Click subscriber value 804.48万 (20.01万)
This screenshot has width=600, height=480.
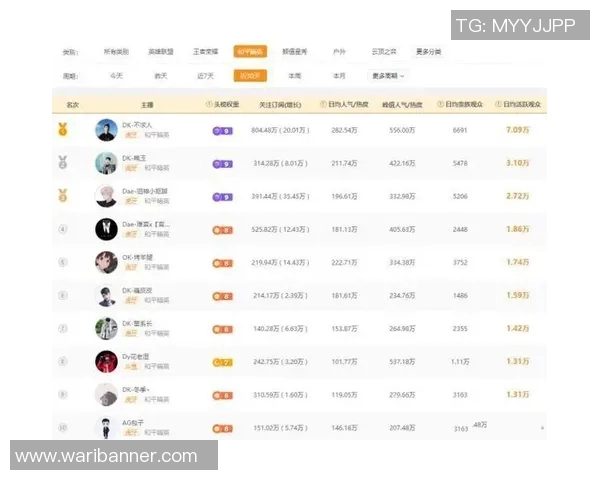[x=280, y=130]
